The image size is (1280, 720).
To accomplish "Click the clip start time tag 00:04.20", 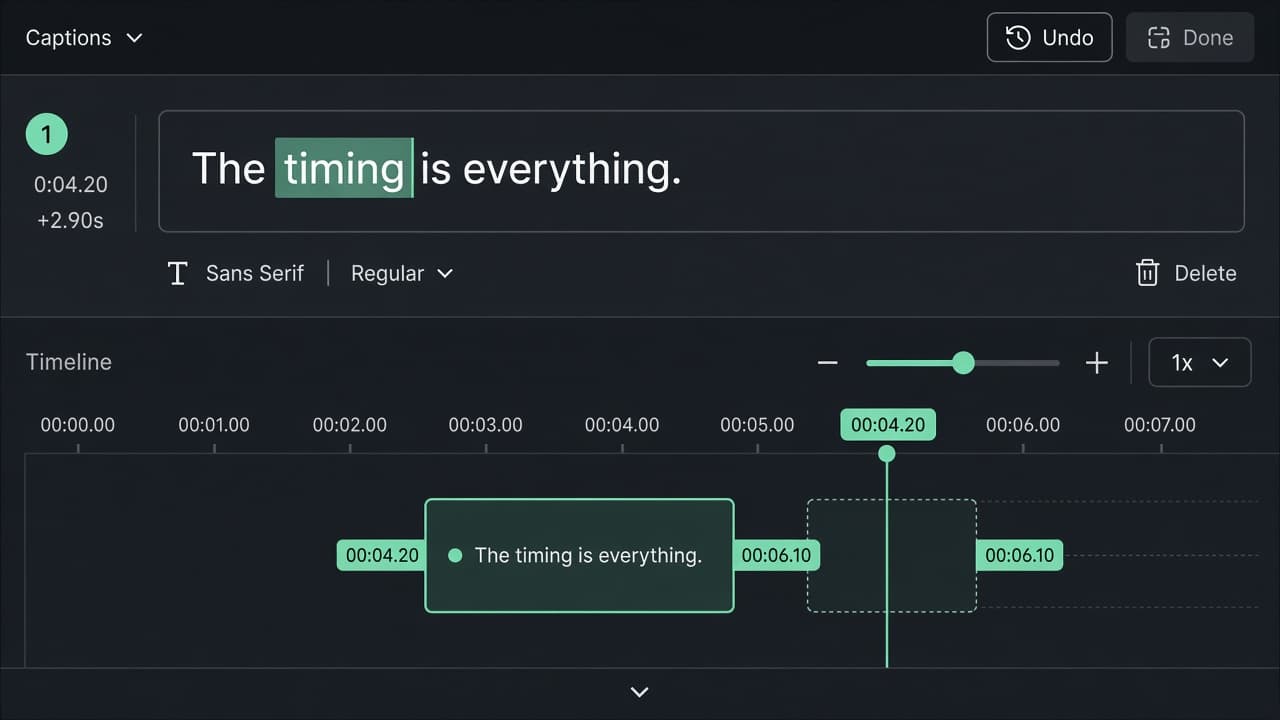I will 382,555.
